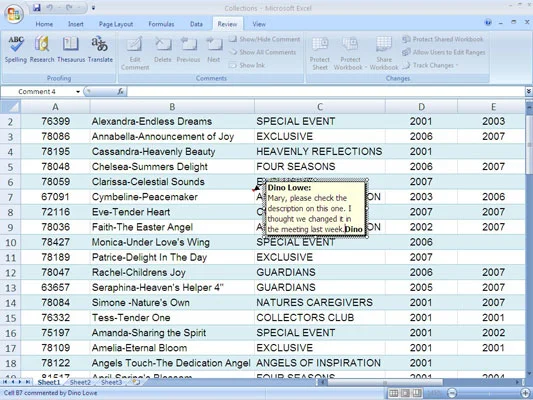Click the Translate icon
Image resolution: width=533 pixels, height=400 pixels.
100,50
